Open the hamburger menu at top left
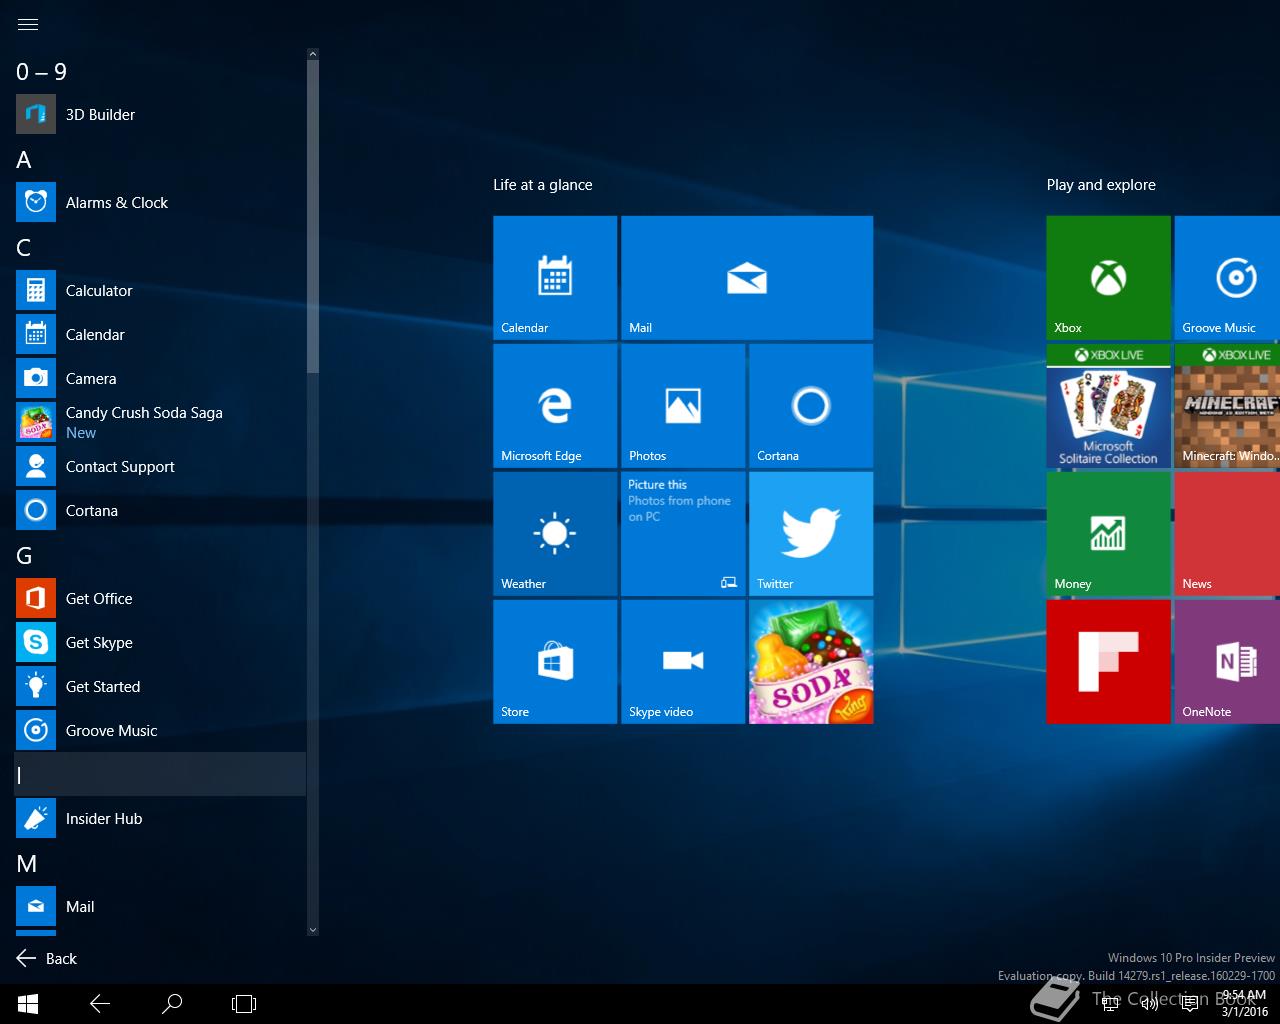The height and width of the screenshot is (1024, 1280). click(x=28, y=24)
